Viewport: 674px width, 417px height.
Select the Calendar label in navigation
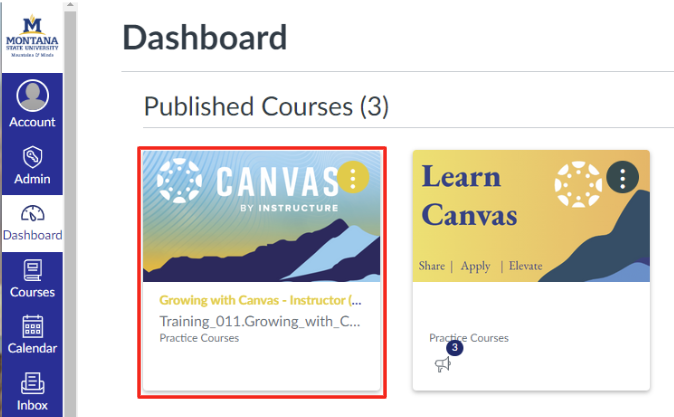[32, 348]
